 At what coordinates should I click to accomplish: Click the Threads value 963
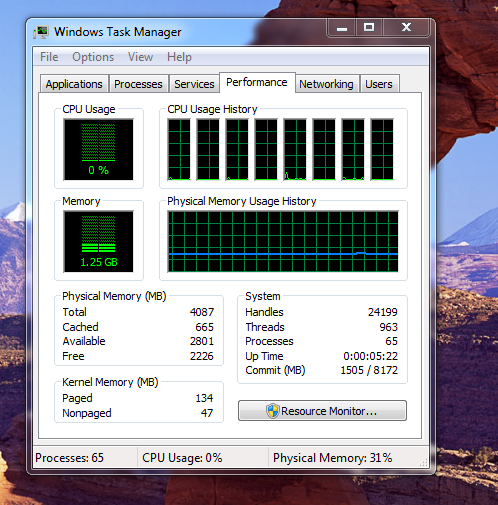[389, 327]
